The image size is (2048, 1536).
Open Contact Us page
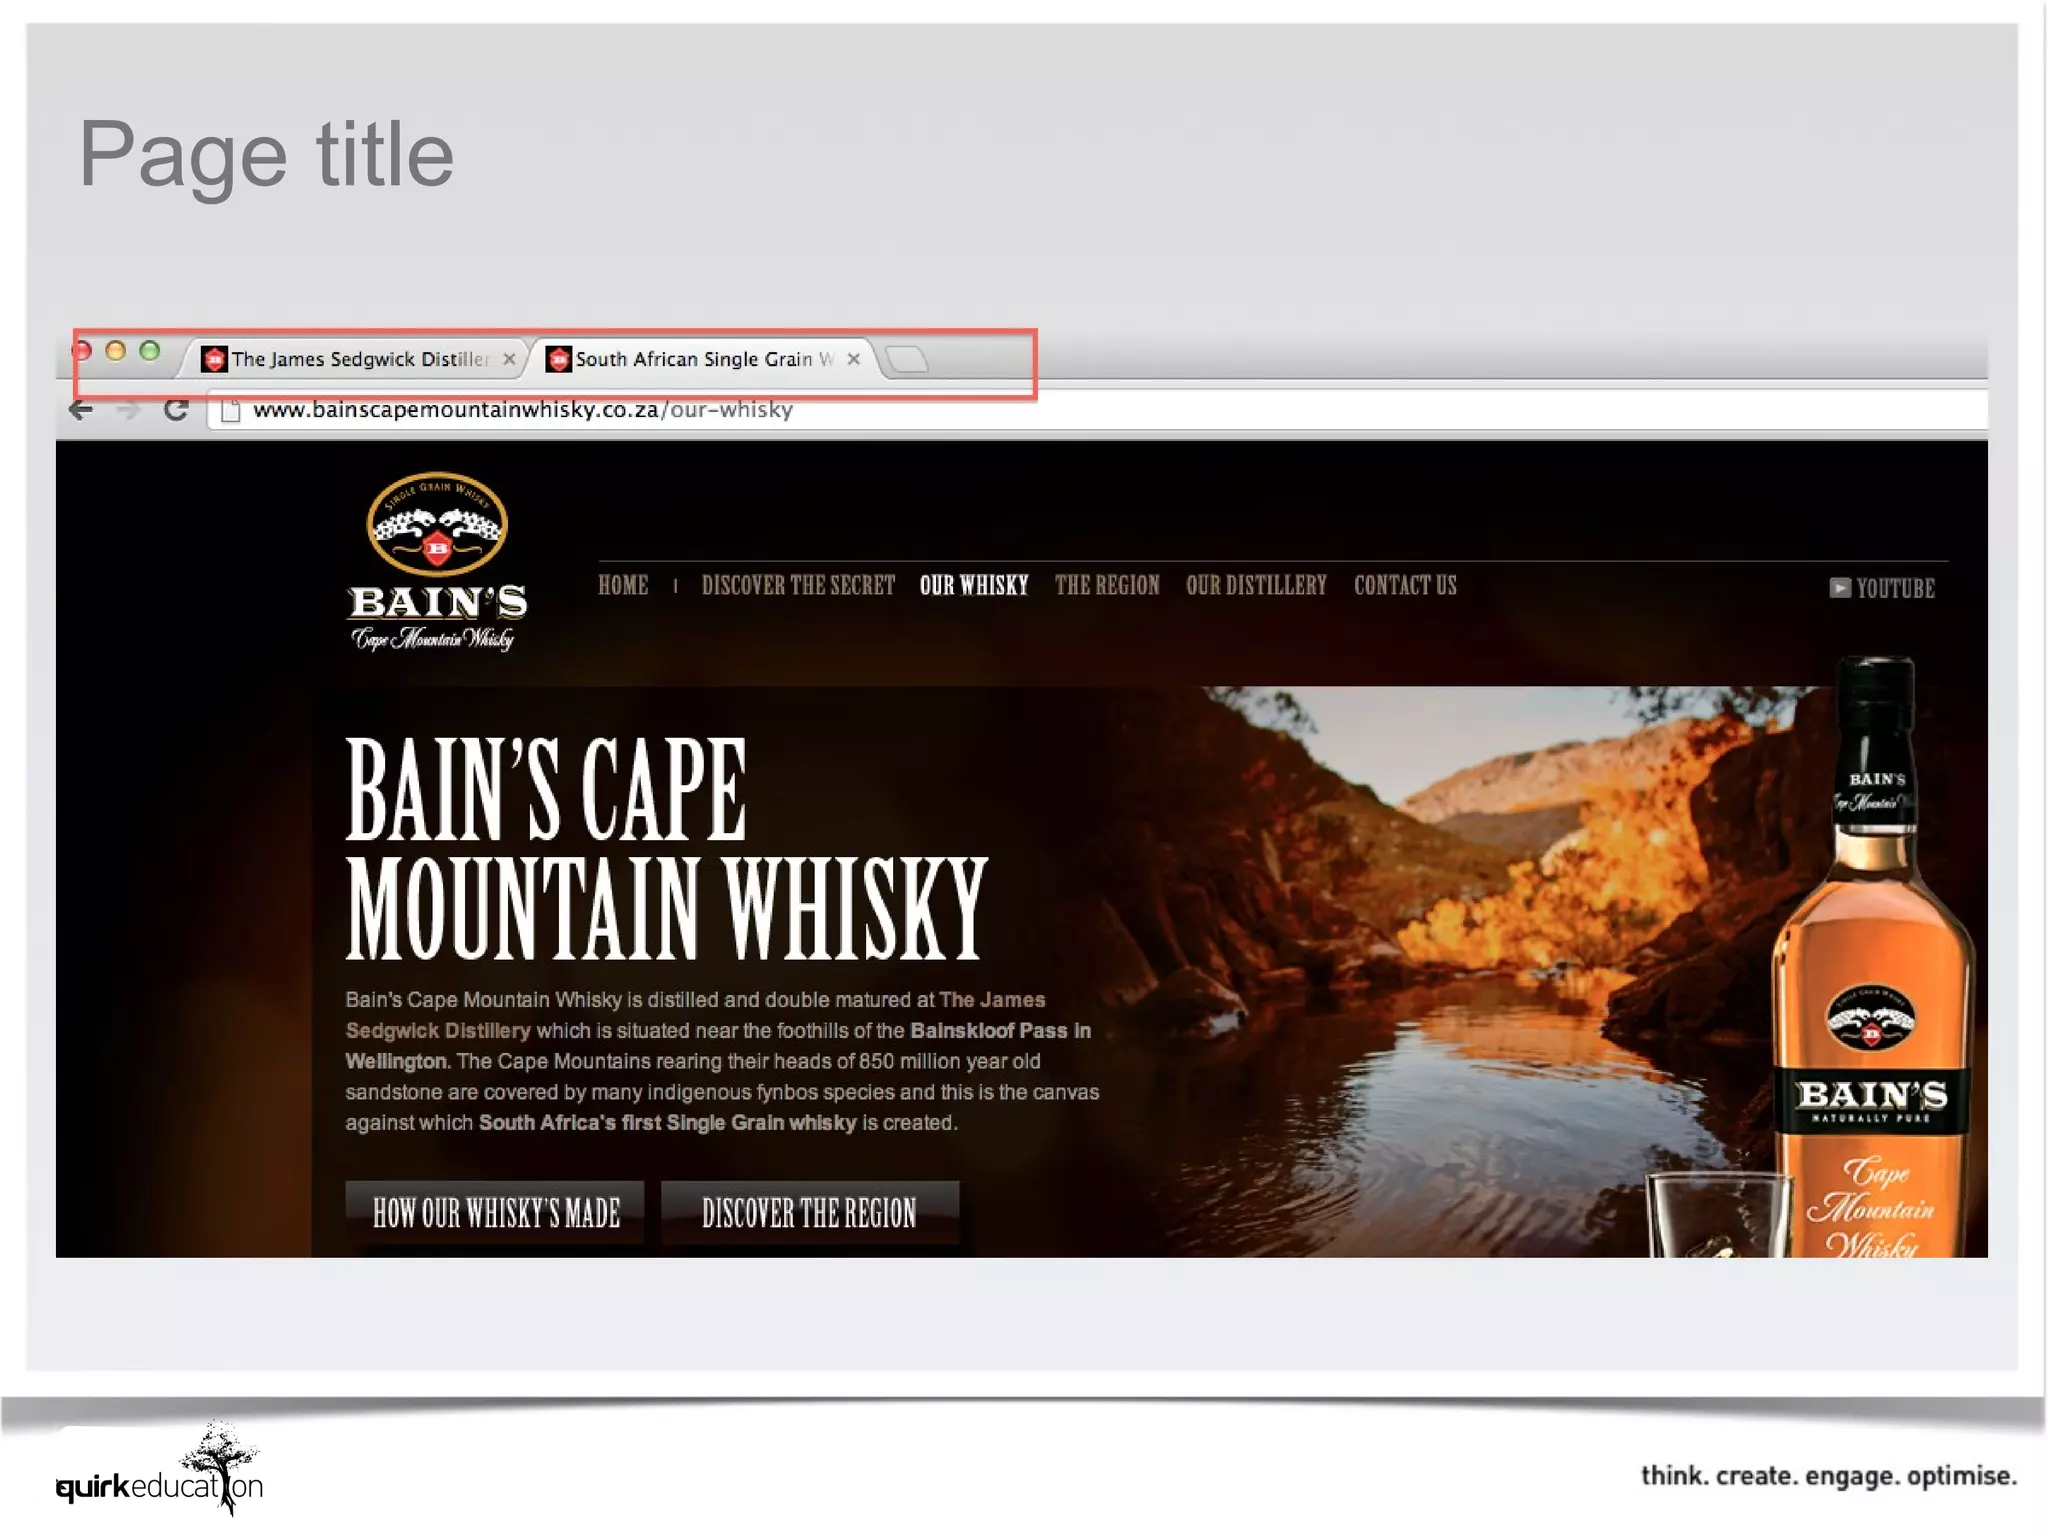coord(1405,586)
